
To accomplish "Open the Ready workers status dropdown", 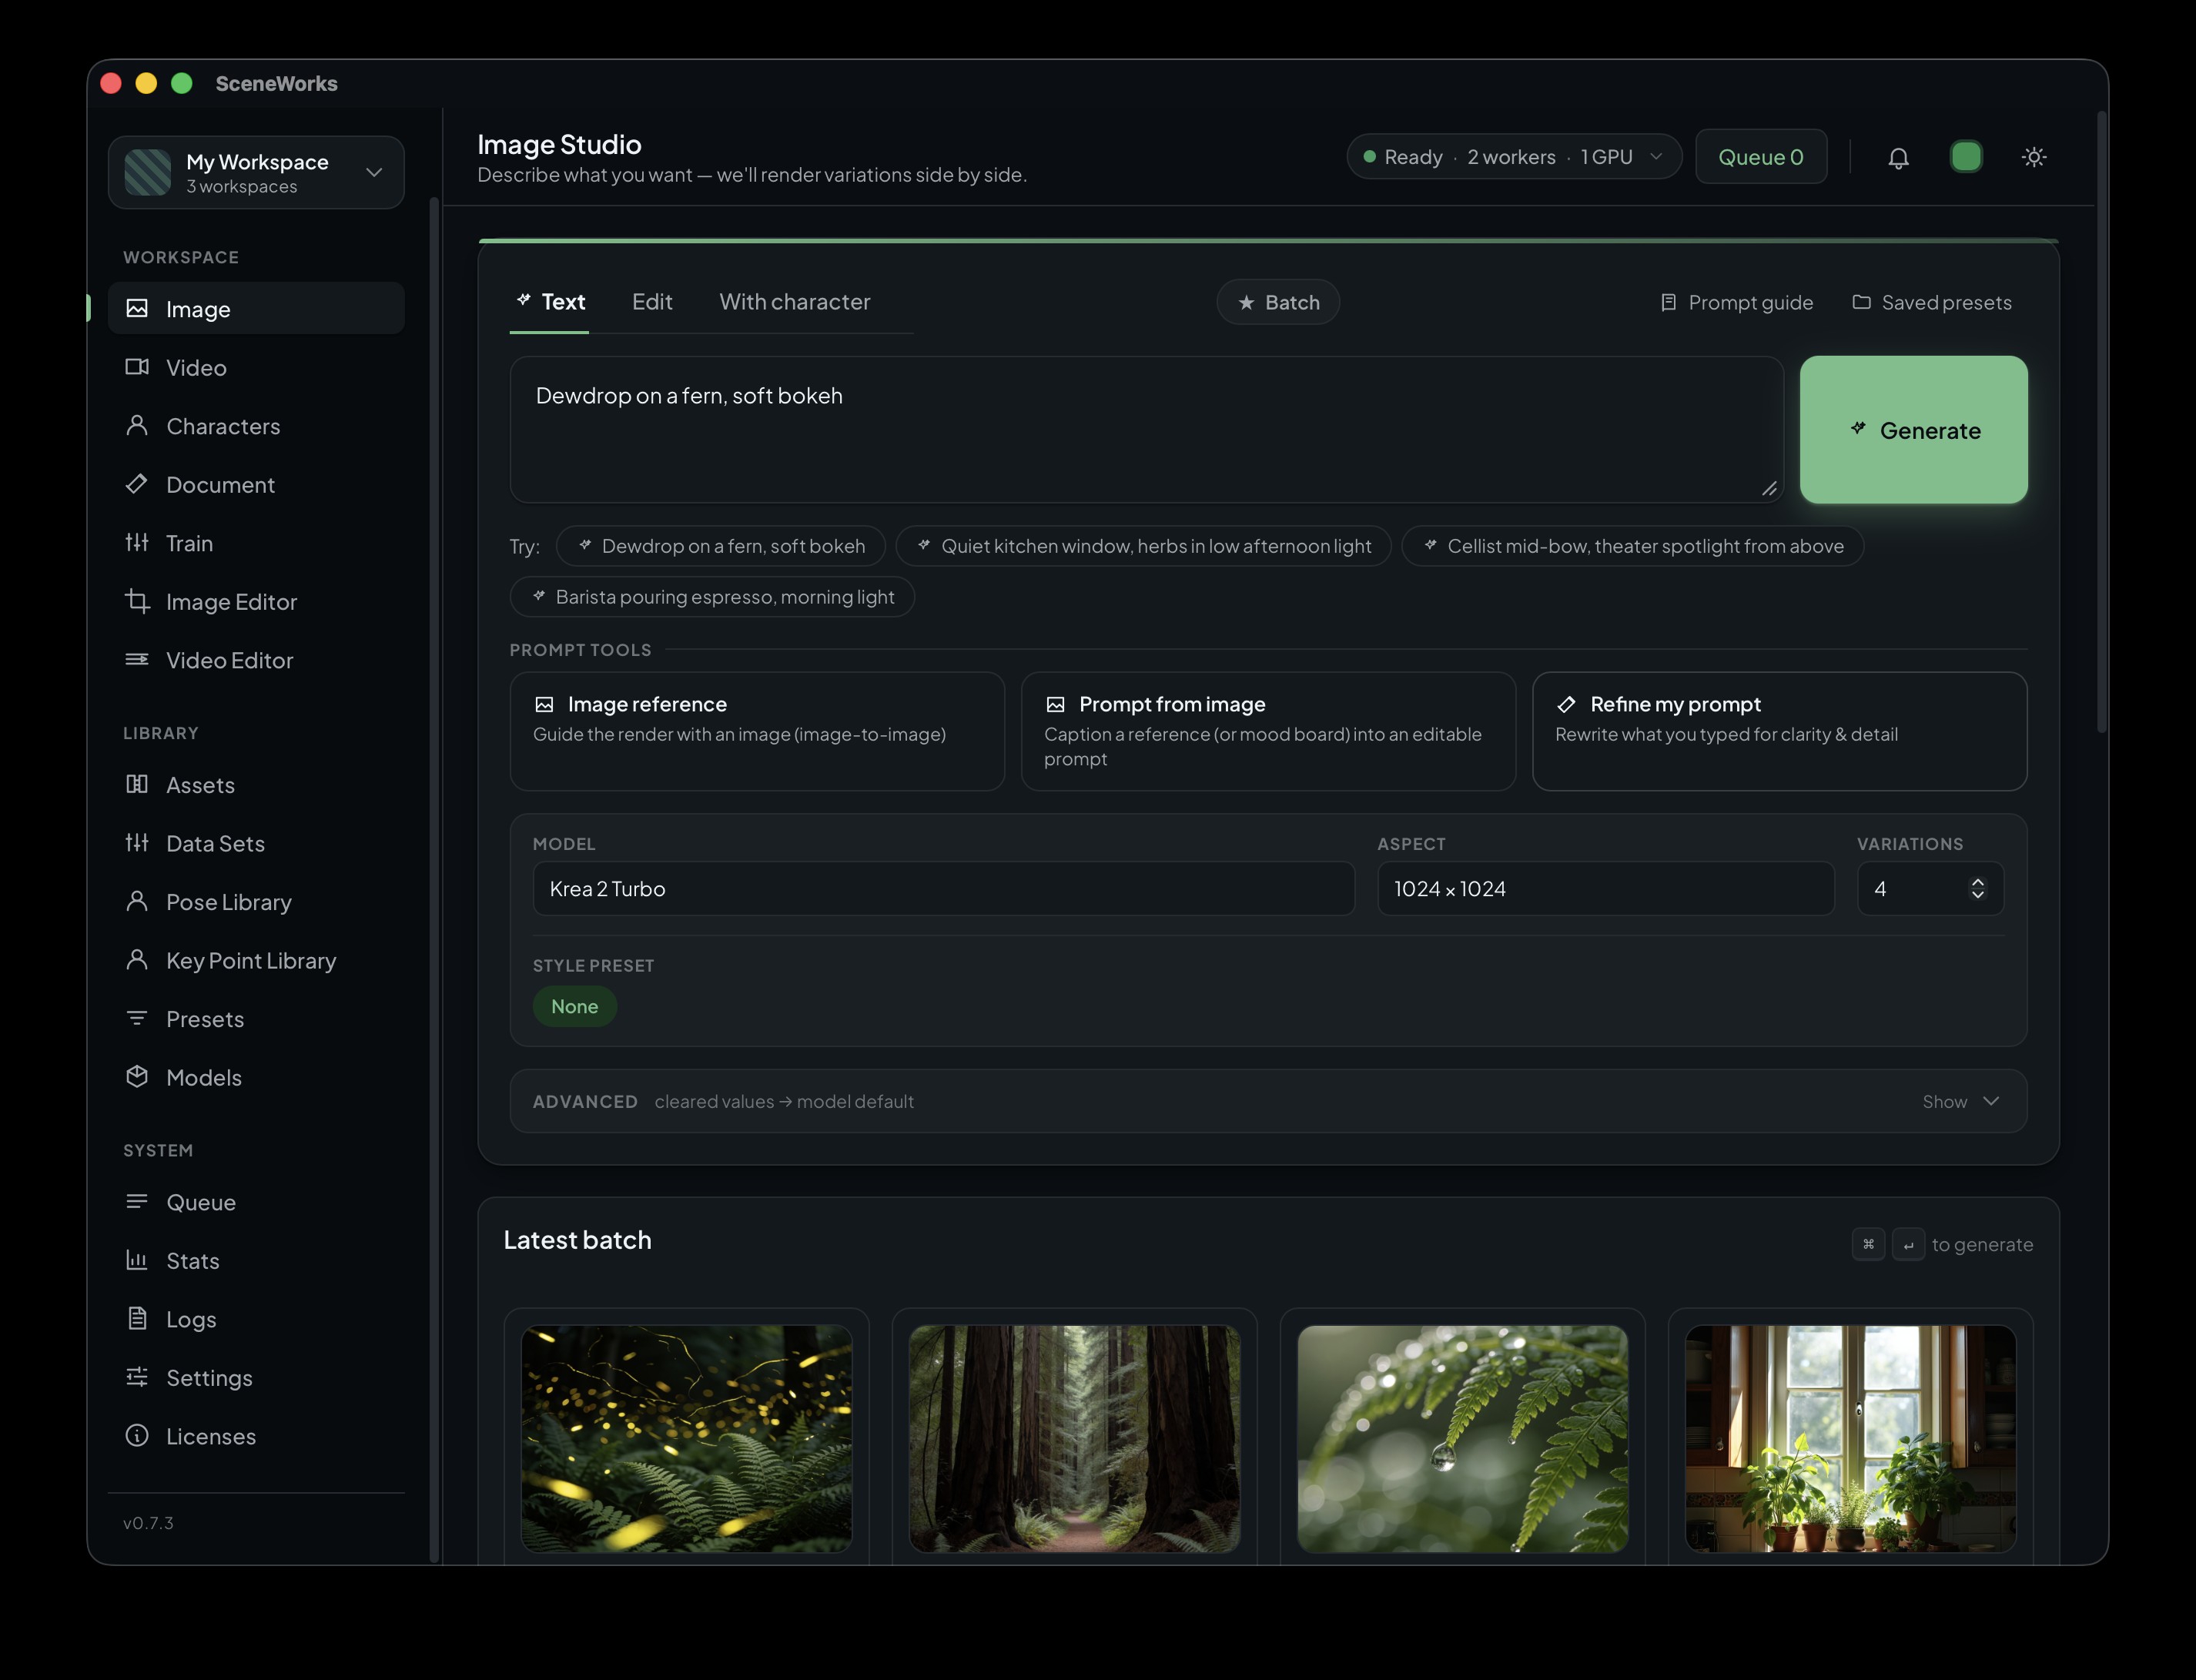I will [1514, 157].
